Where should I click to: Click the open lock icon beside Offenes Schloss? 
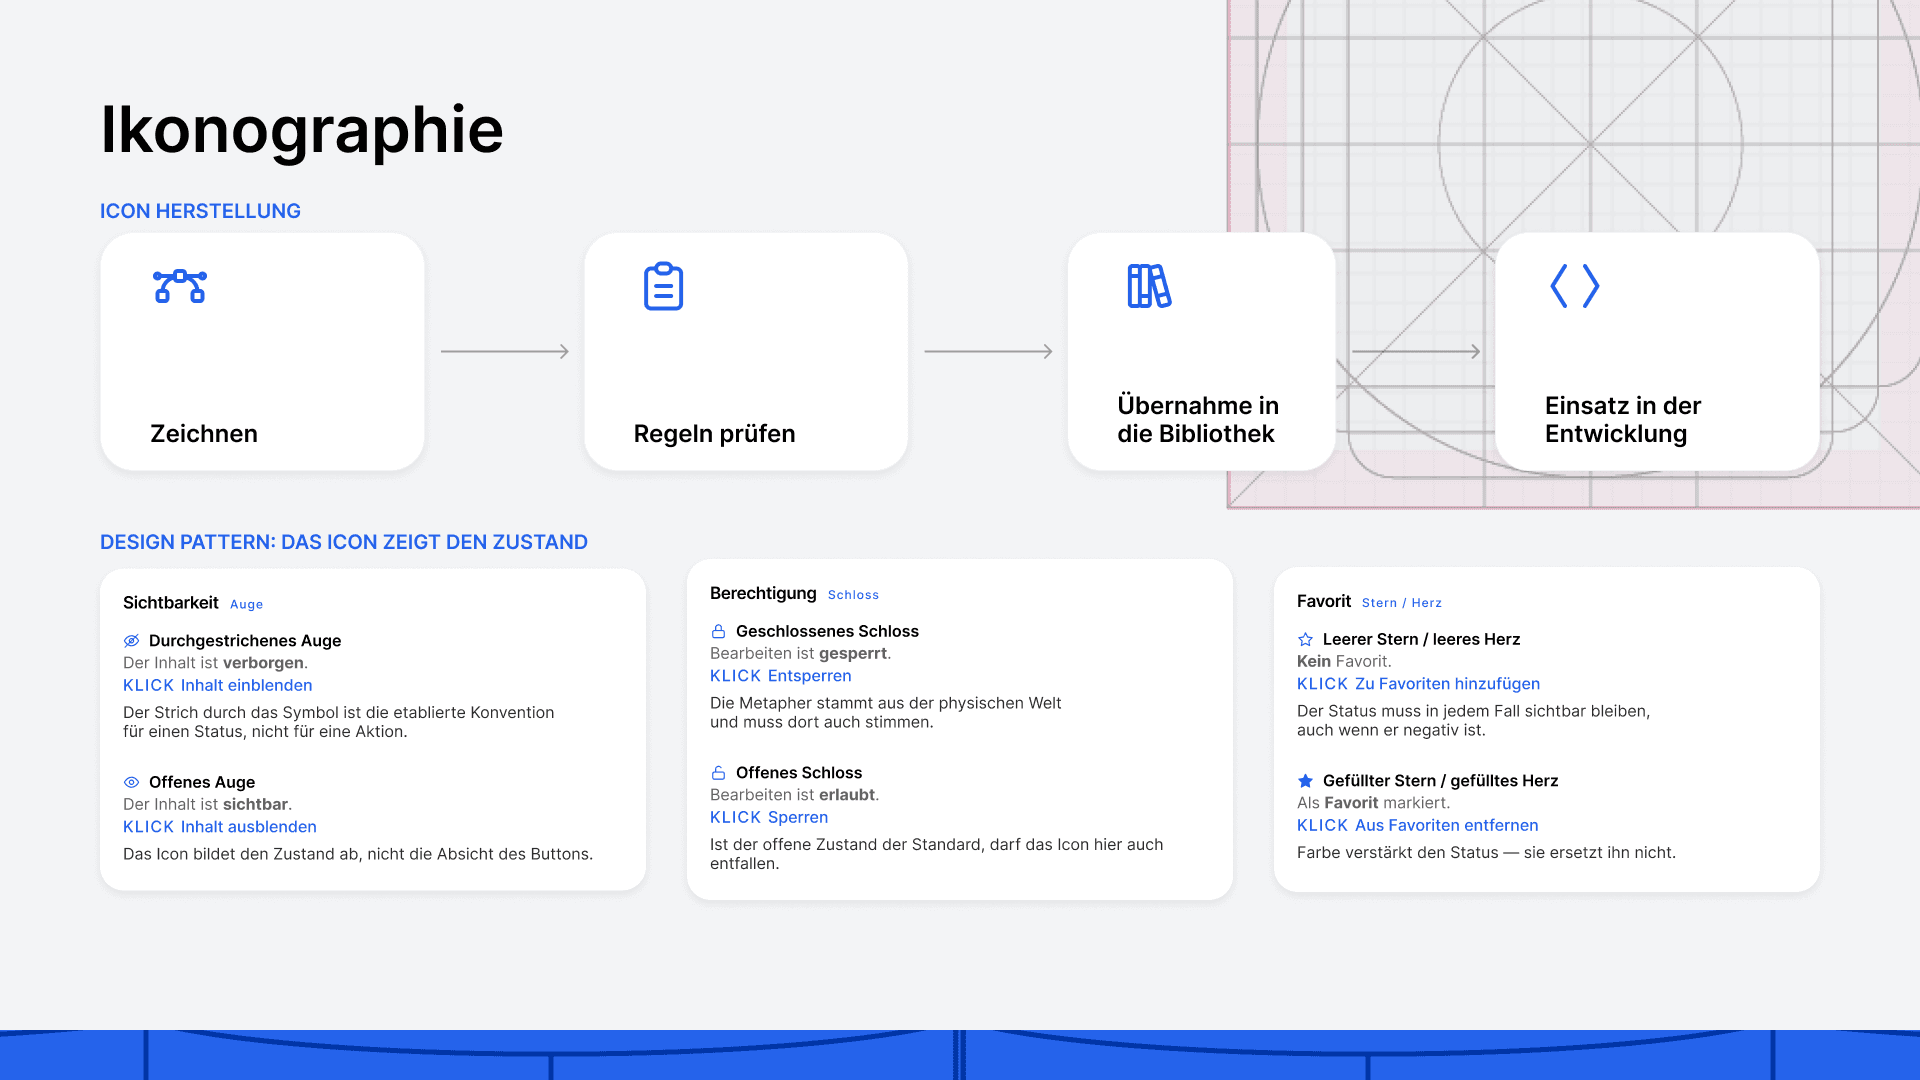coord(718,773)
